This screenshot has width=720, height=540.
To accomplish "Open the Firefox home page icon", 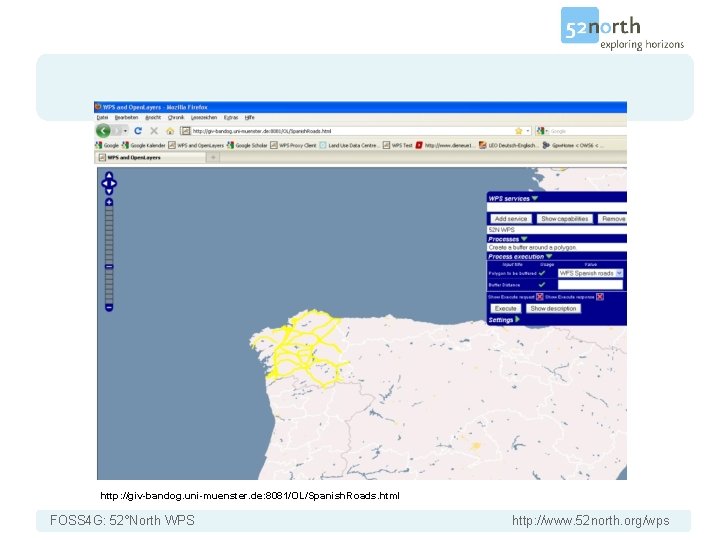I will (x=170, y=131).
